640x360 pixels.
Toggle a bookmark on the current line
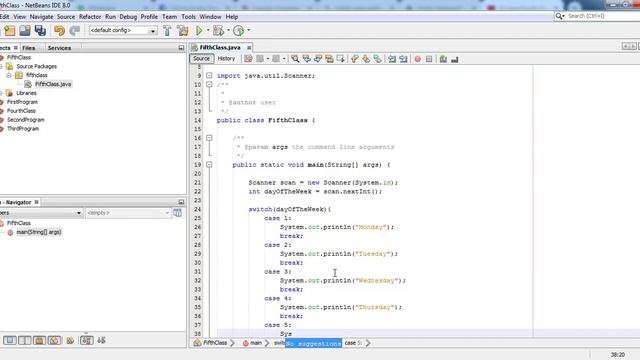[x=378, y=59]
